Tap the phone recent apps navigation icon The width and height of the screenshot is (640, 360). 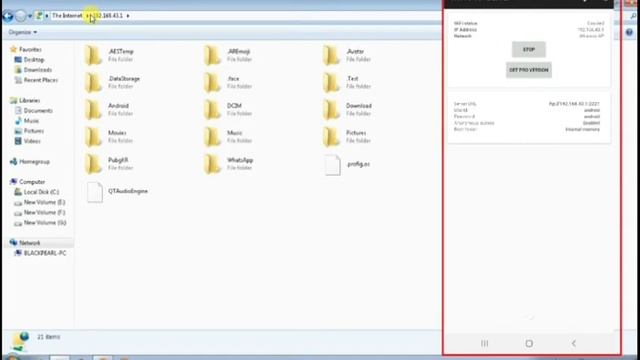484,343
